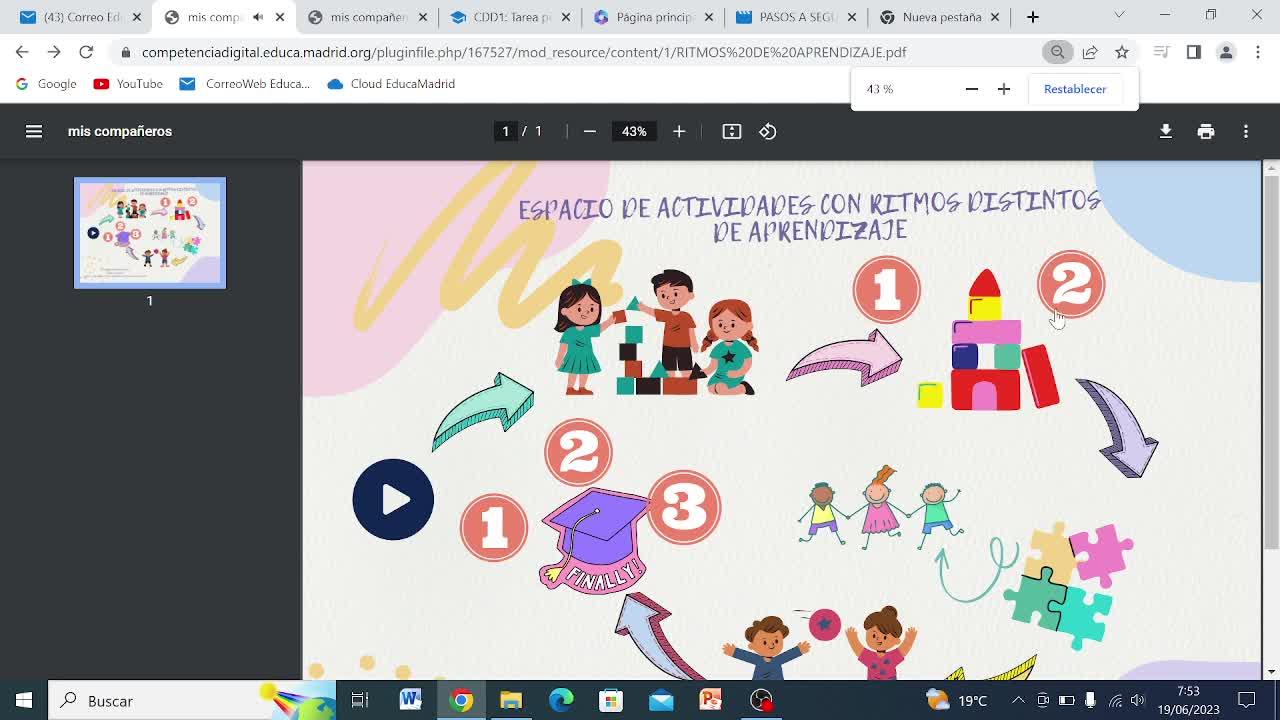Screen dimensions: 1280x720
Task: Share this page using the share icon
Action: [x=1090, y=52]
